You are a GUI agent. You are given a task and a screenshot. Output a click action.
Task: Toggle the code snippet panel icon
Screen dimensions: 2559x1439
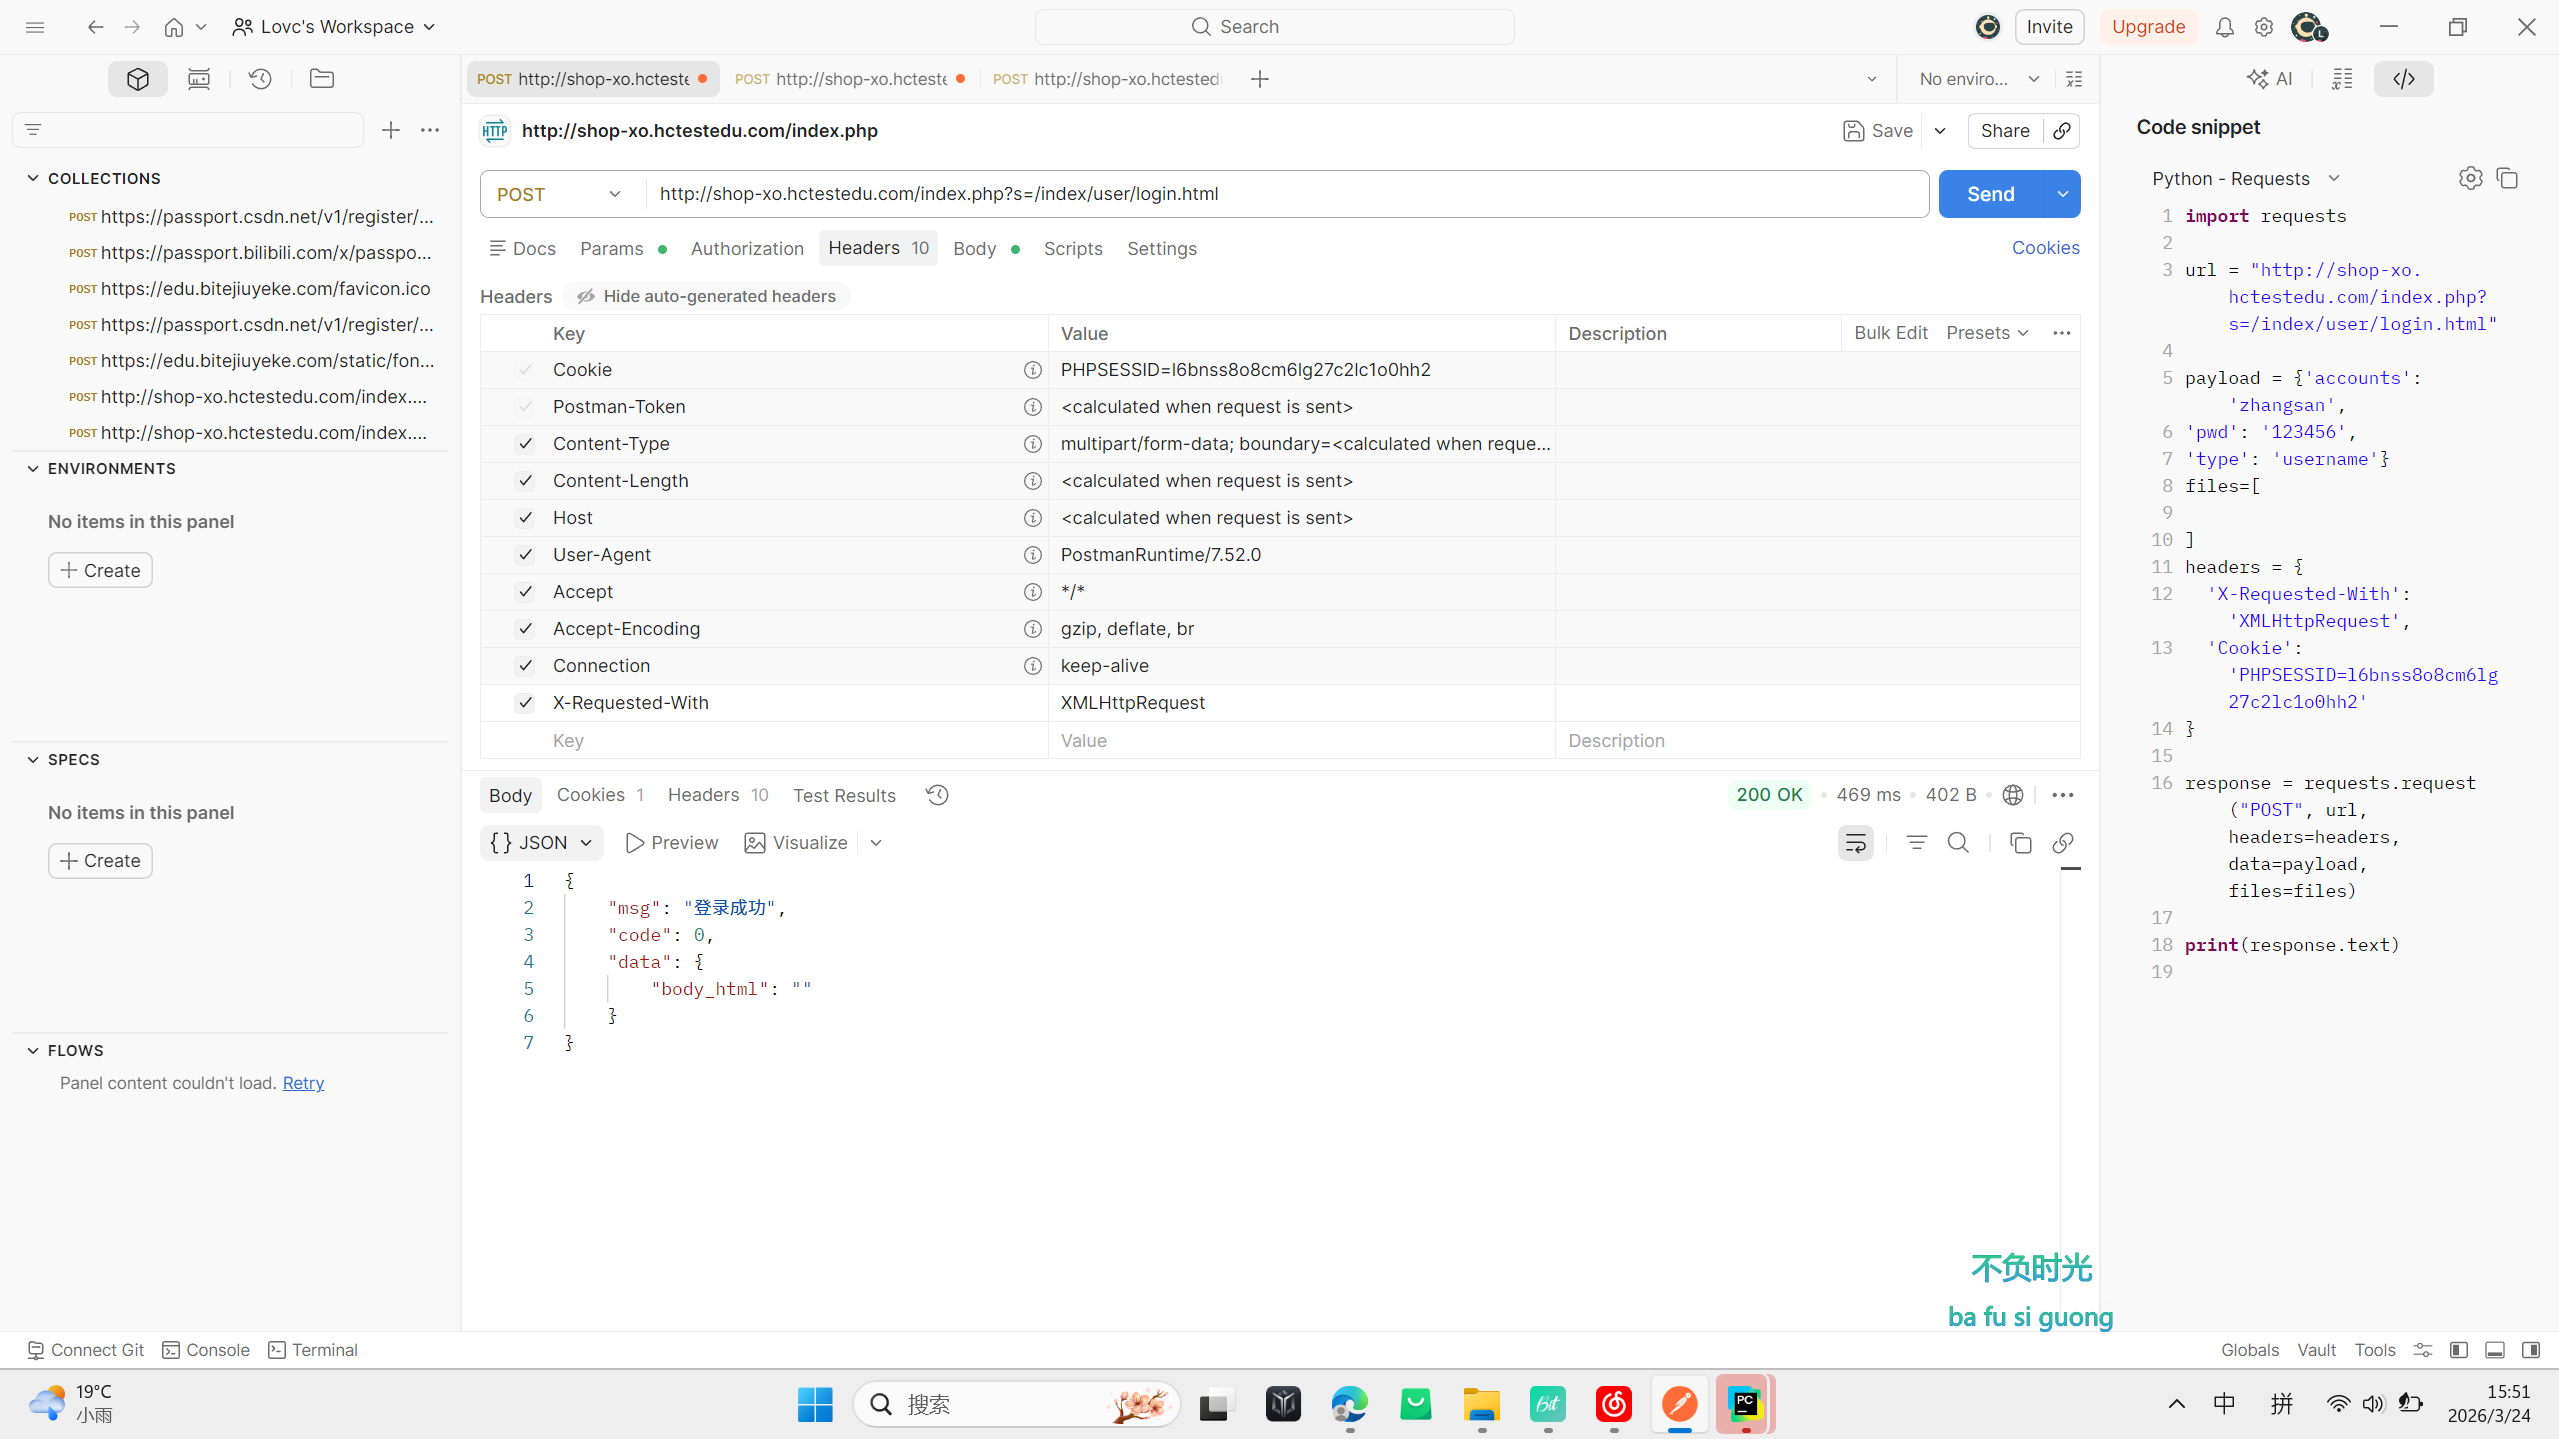[x=2403, y=78]
